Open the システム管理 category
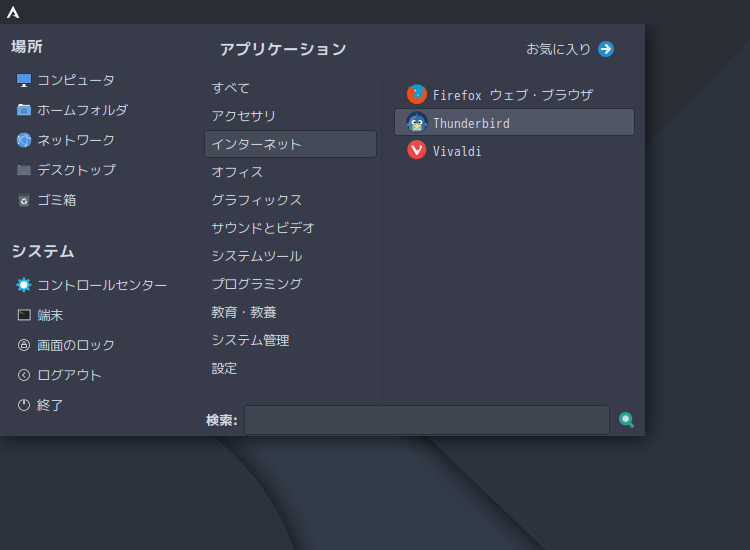 click(x=290, y=340)
